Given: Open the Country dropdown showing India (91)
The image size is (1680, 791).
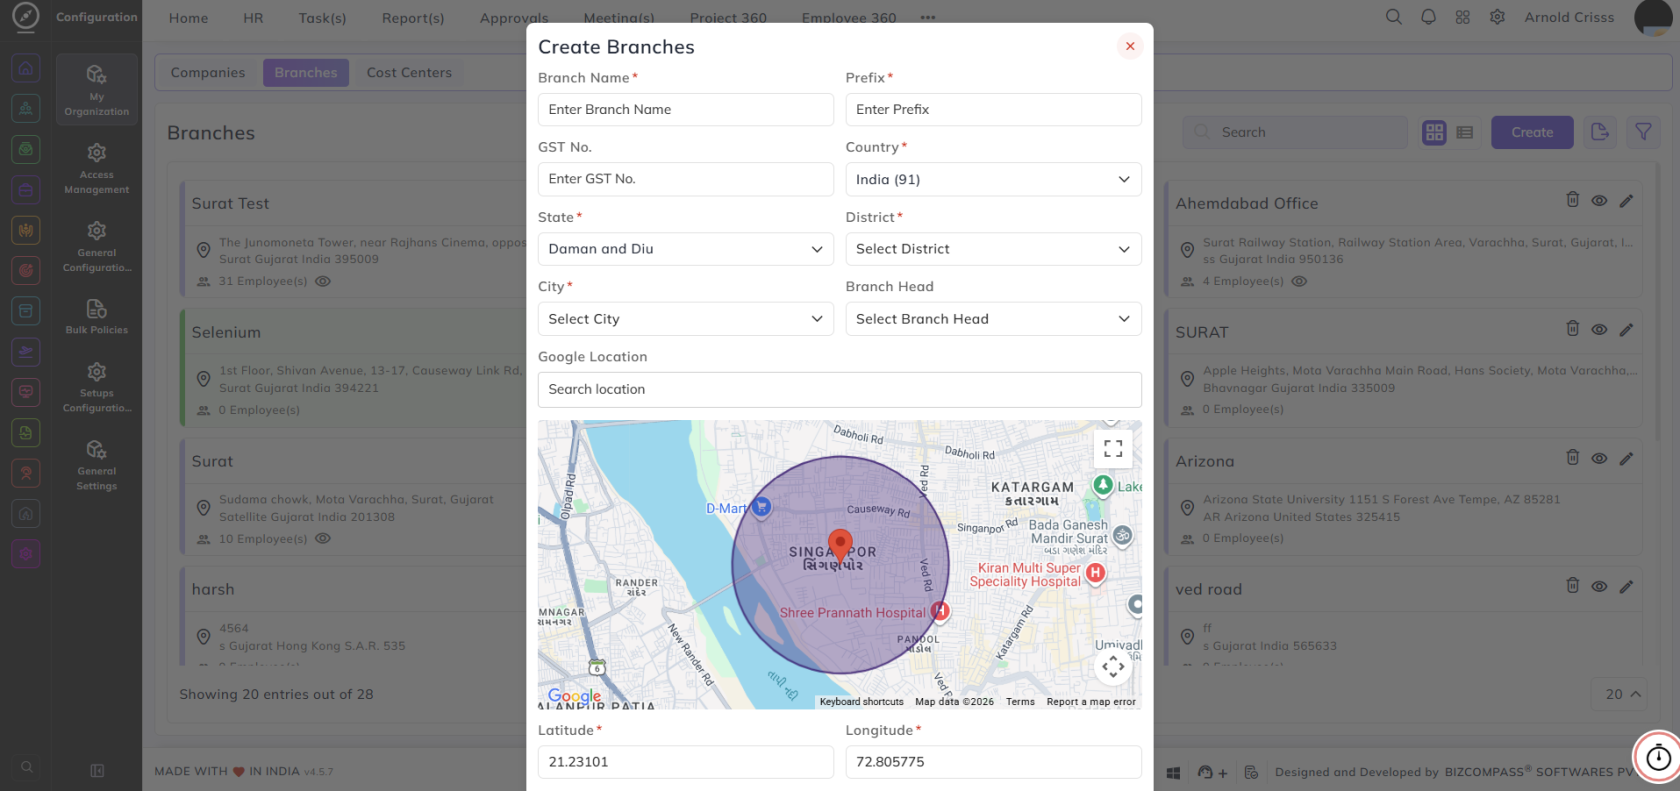Looking at the screenshot, I should (993, 179).
